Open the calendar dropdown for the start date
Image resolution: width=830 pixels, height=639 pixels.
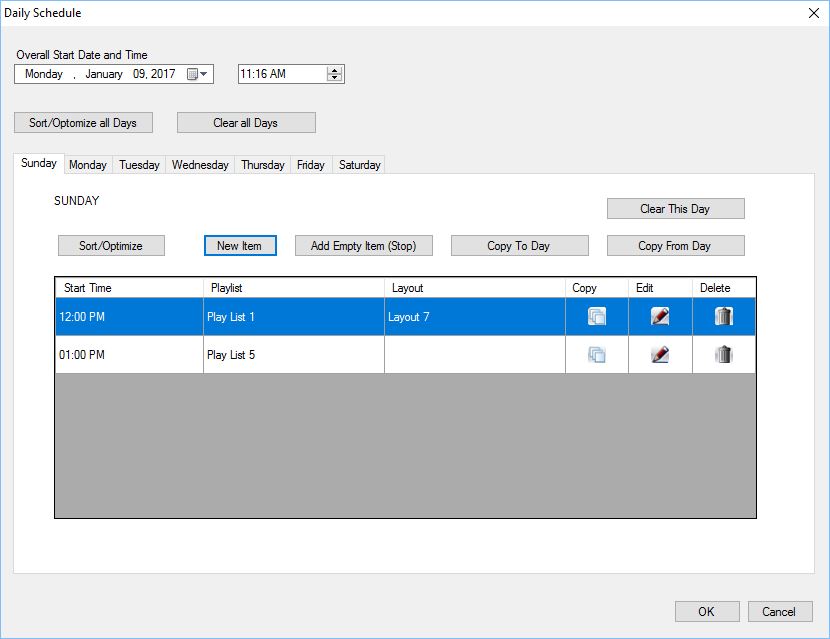198,74
